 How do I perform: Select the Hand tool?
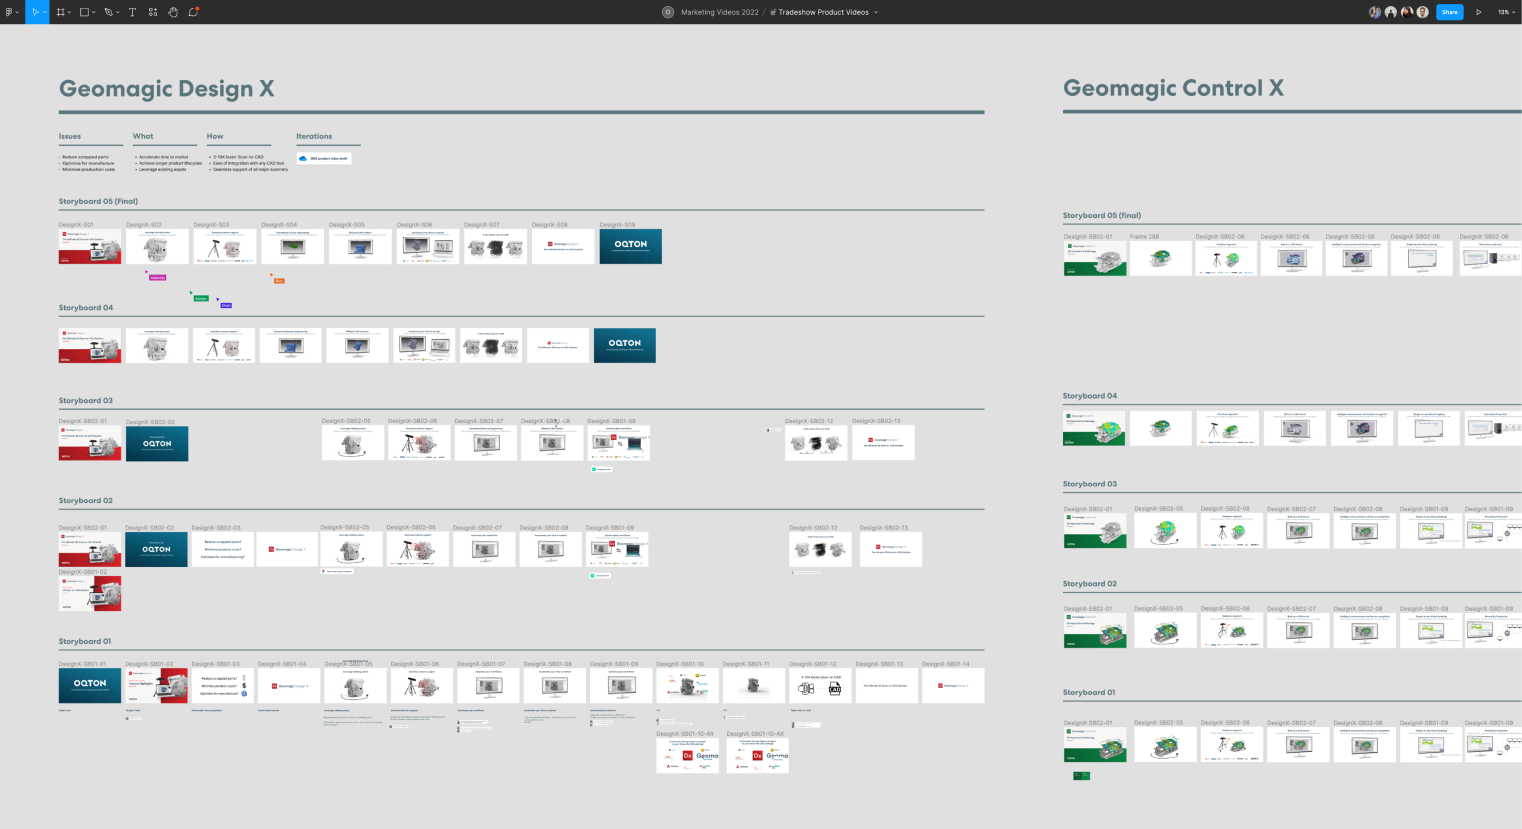pos(173,11)
